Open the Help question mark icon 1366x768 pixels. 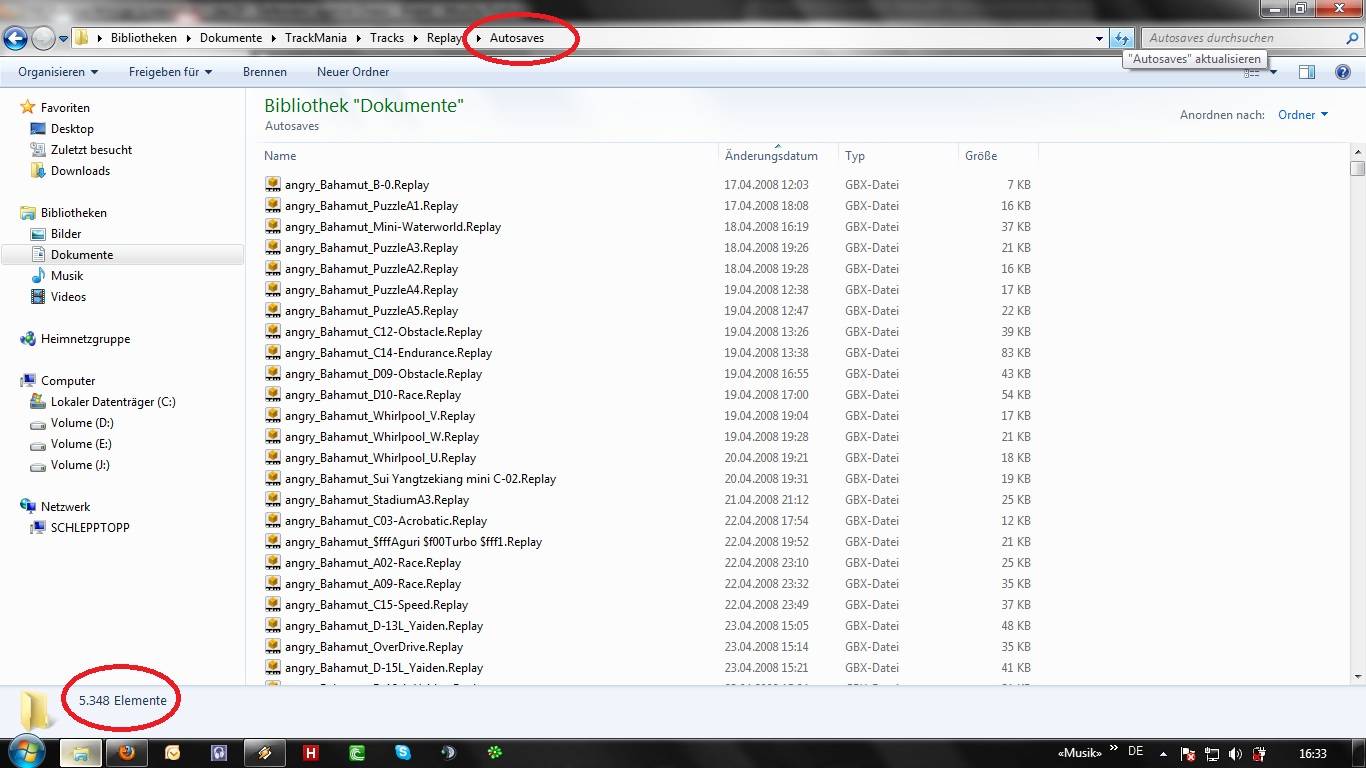pos(1343,72)
